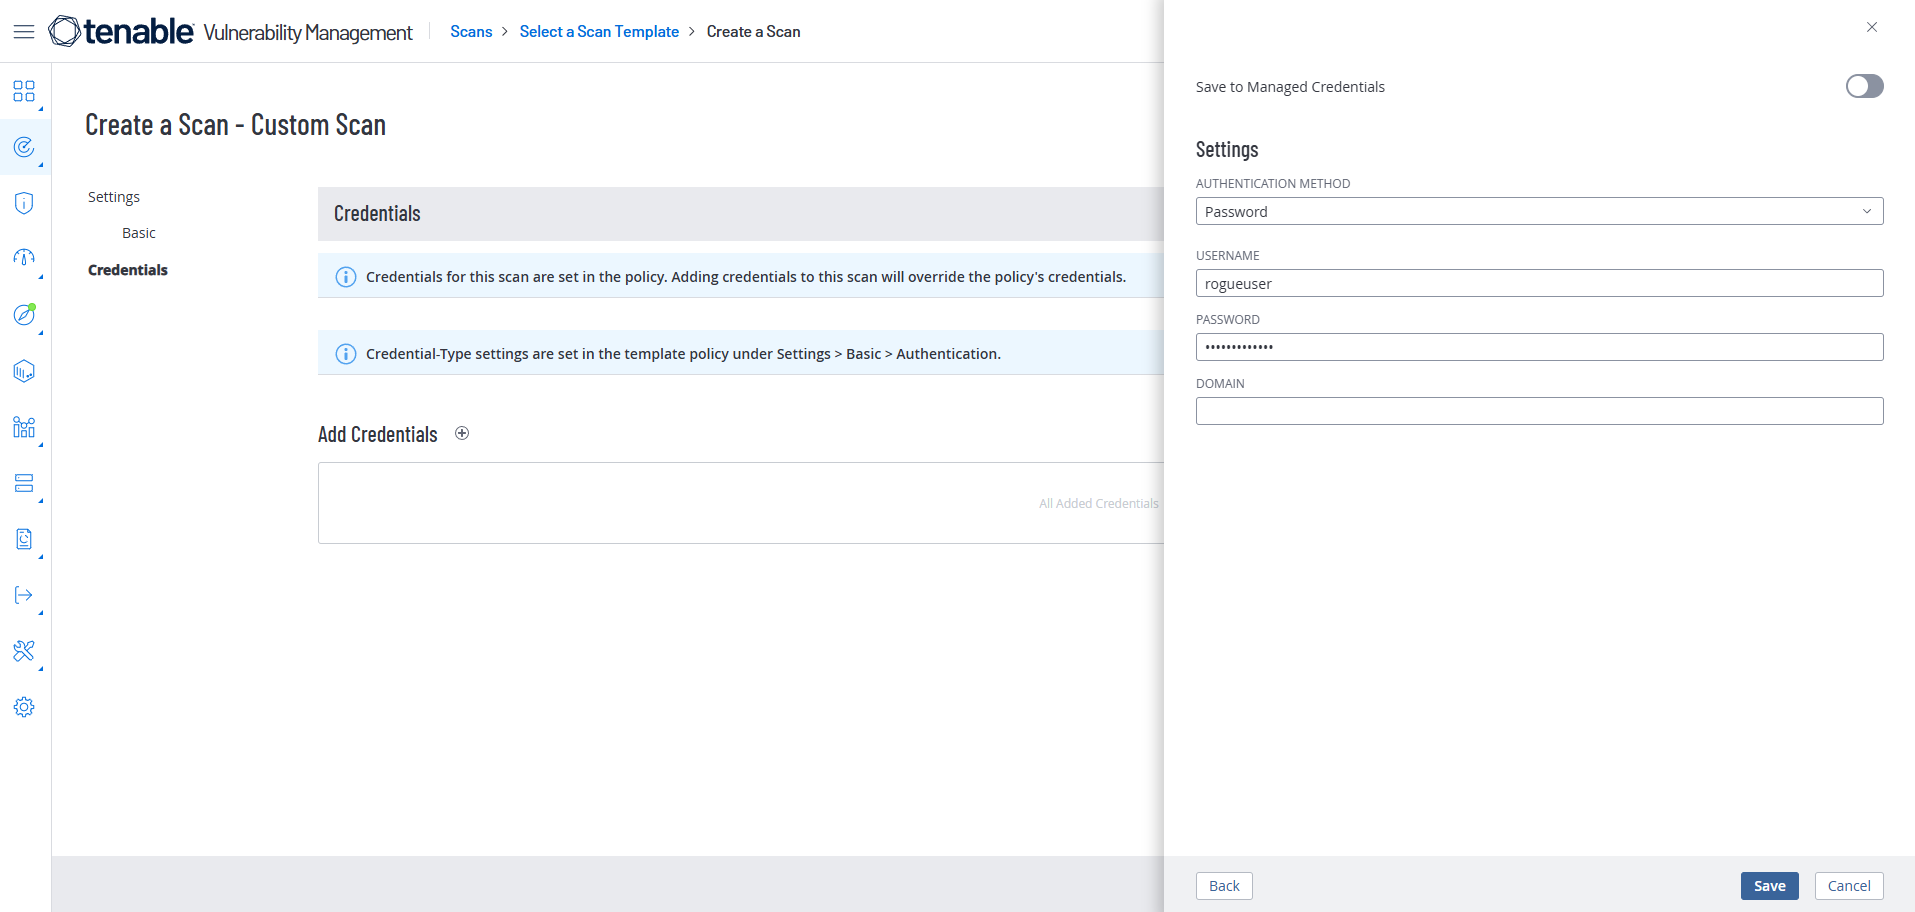Click the Back button in panel
This screenshot has width=1915, height=912.
(x=1224, y=886)
